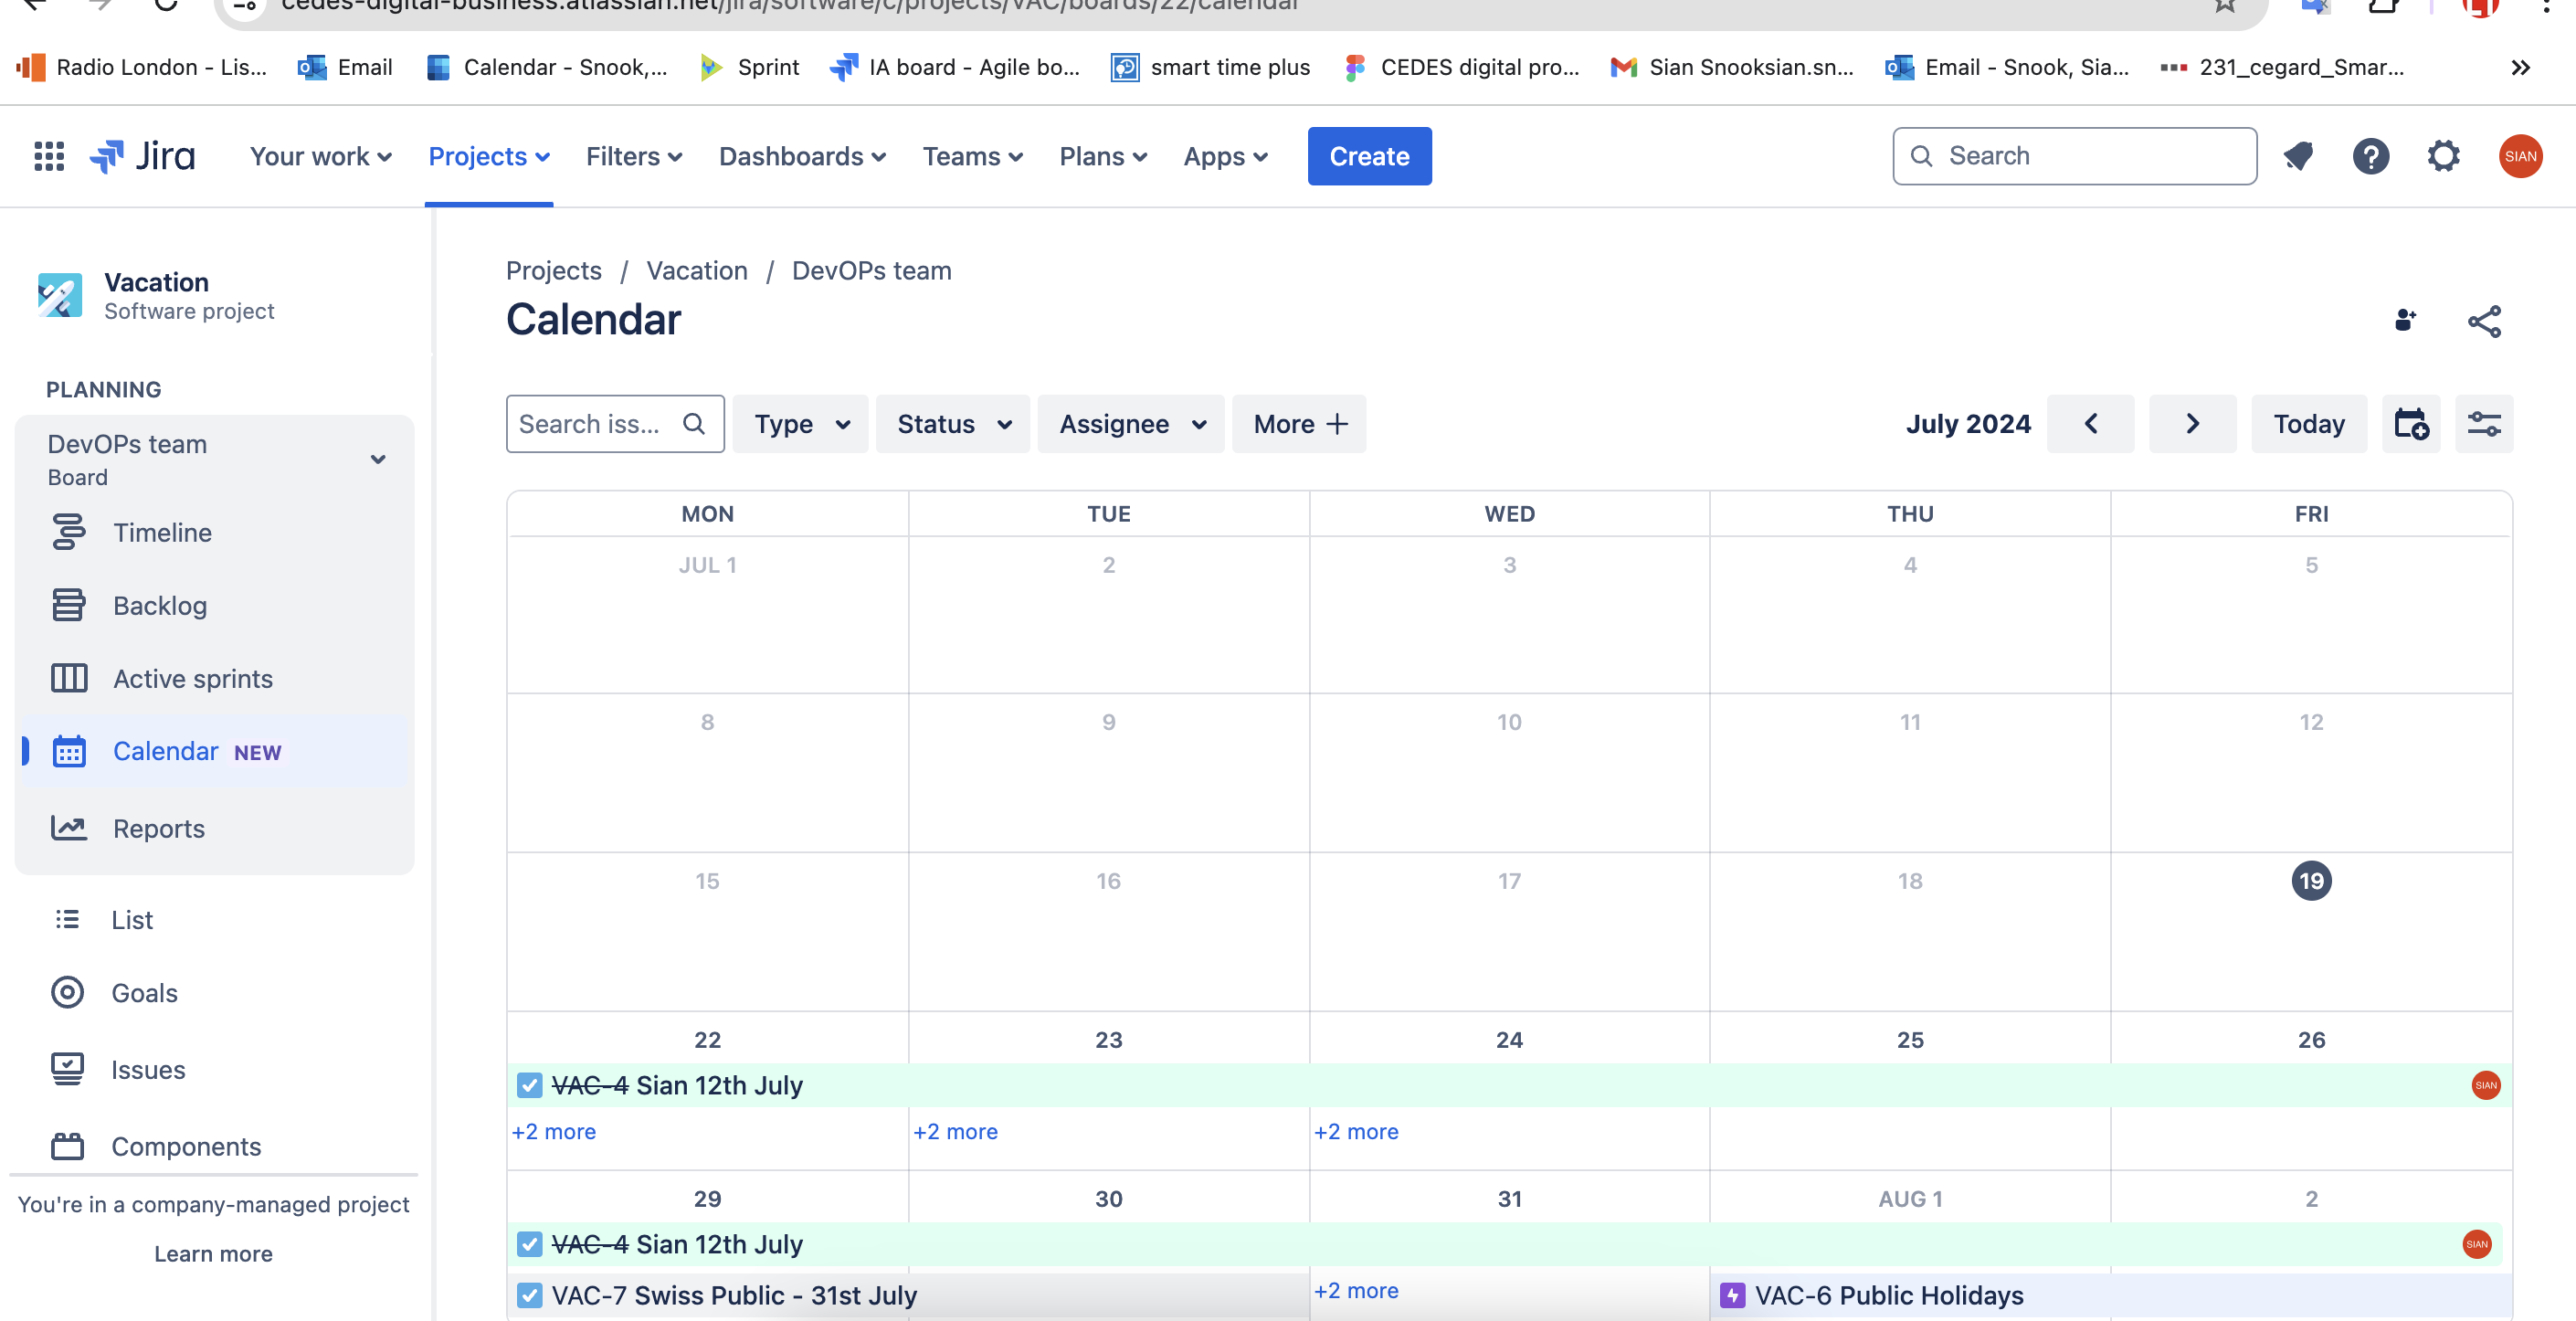The image size is (2576, 1321).
Task: Click the checkbox icon for VAC-4 on July 22
Action: (x=530, y=1085)
